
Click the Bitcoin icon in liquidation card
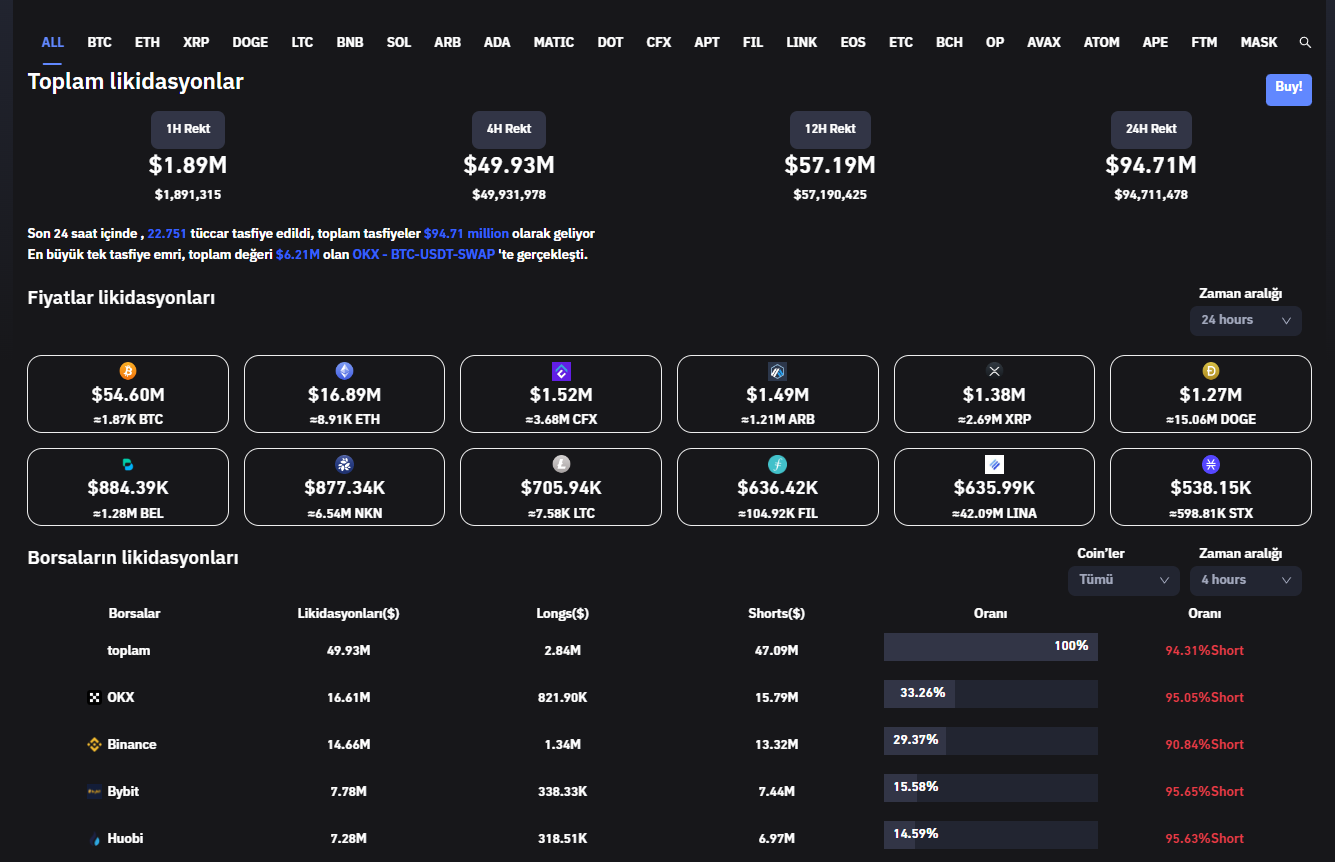click(127, 372)
